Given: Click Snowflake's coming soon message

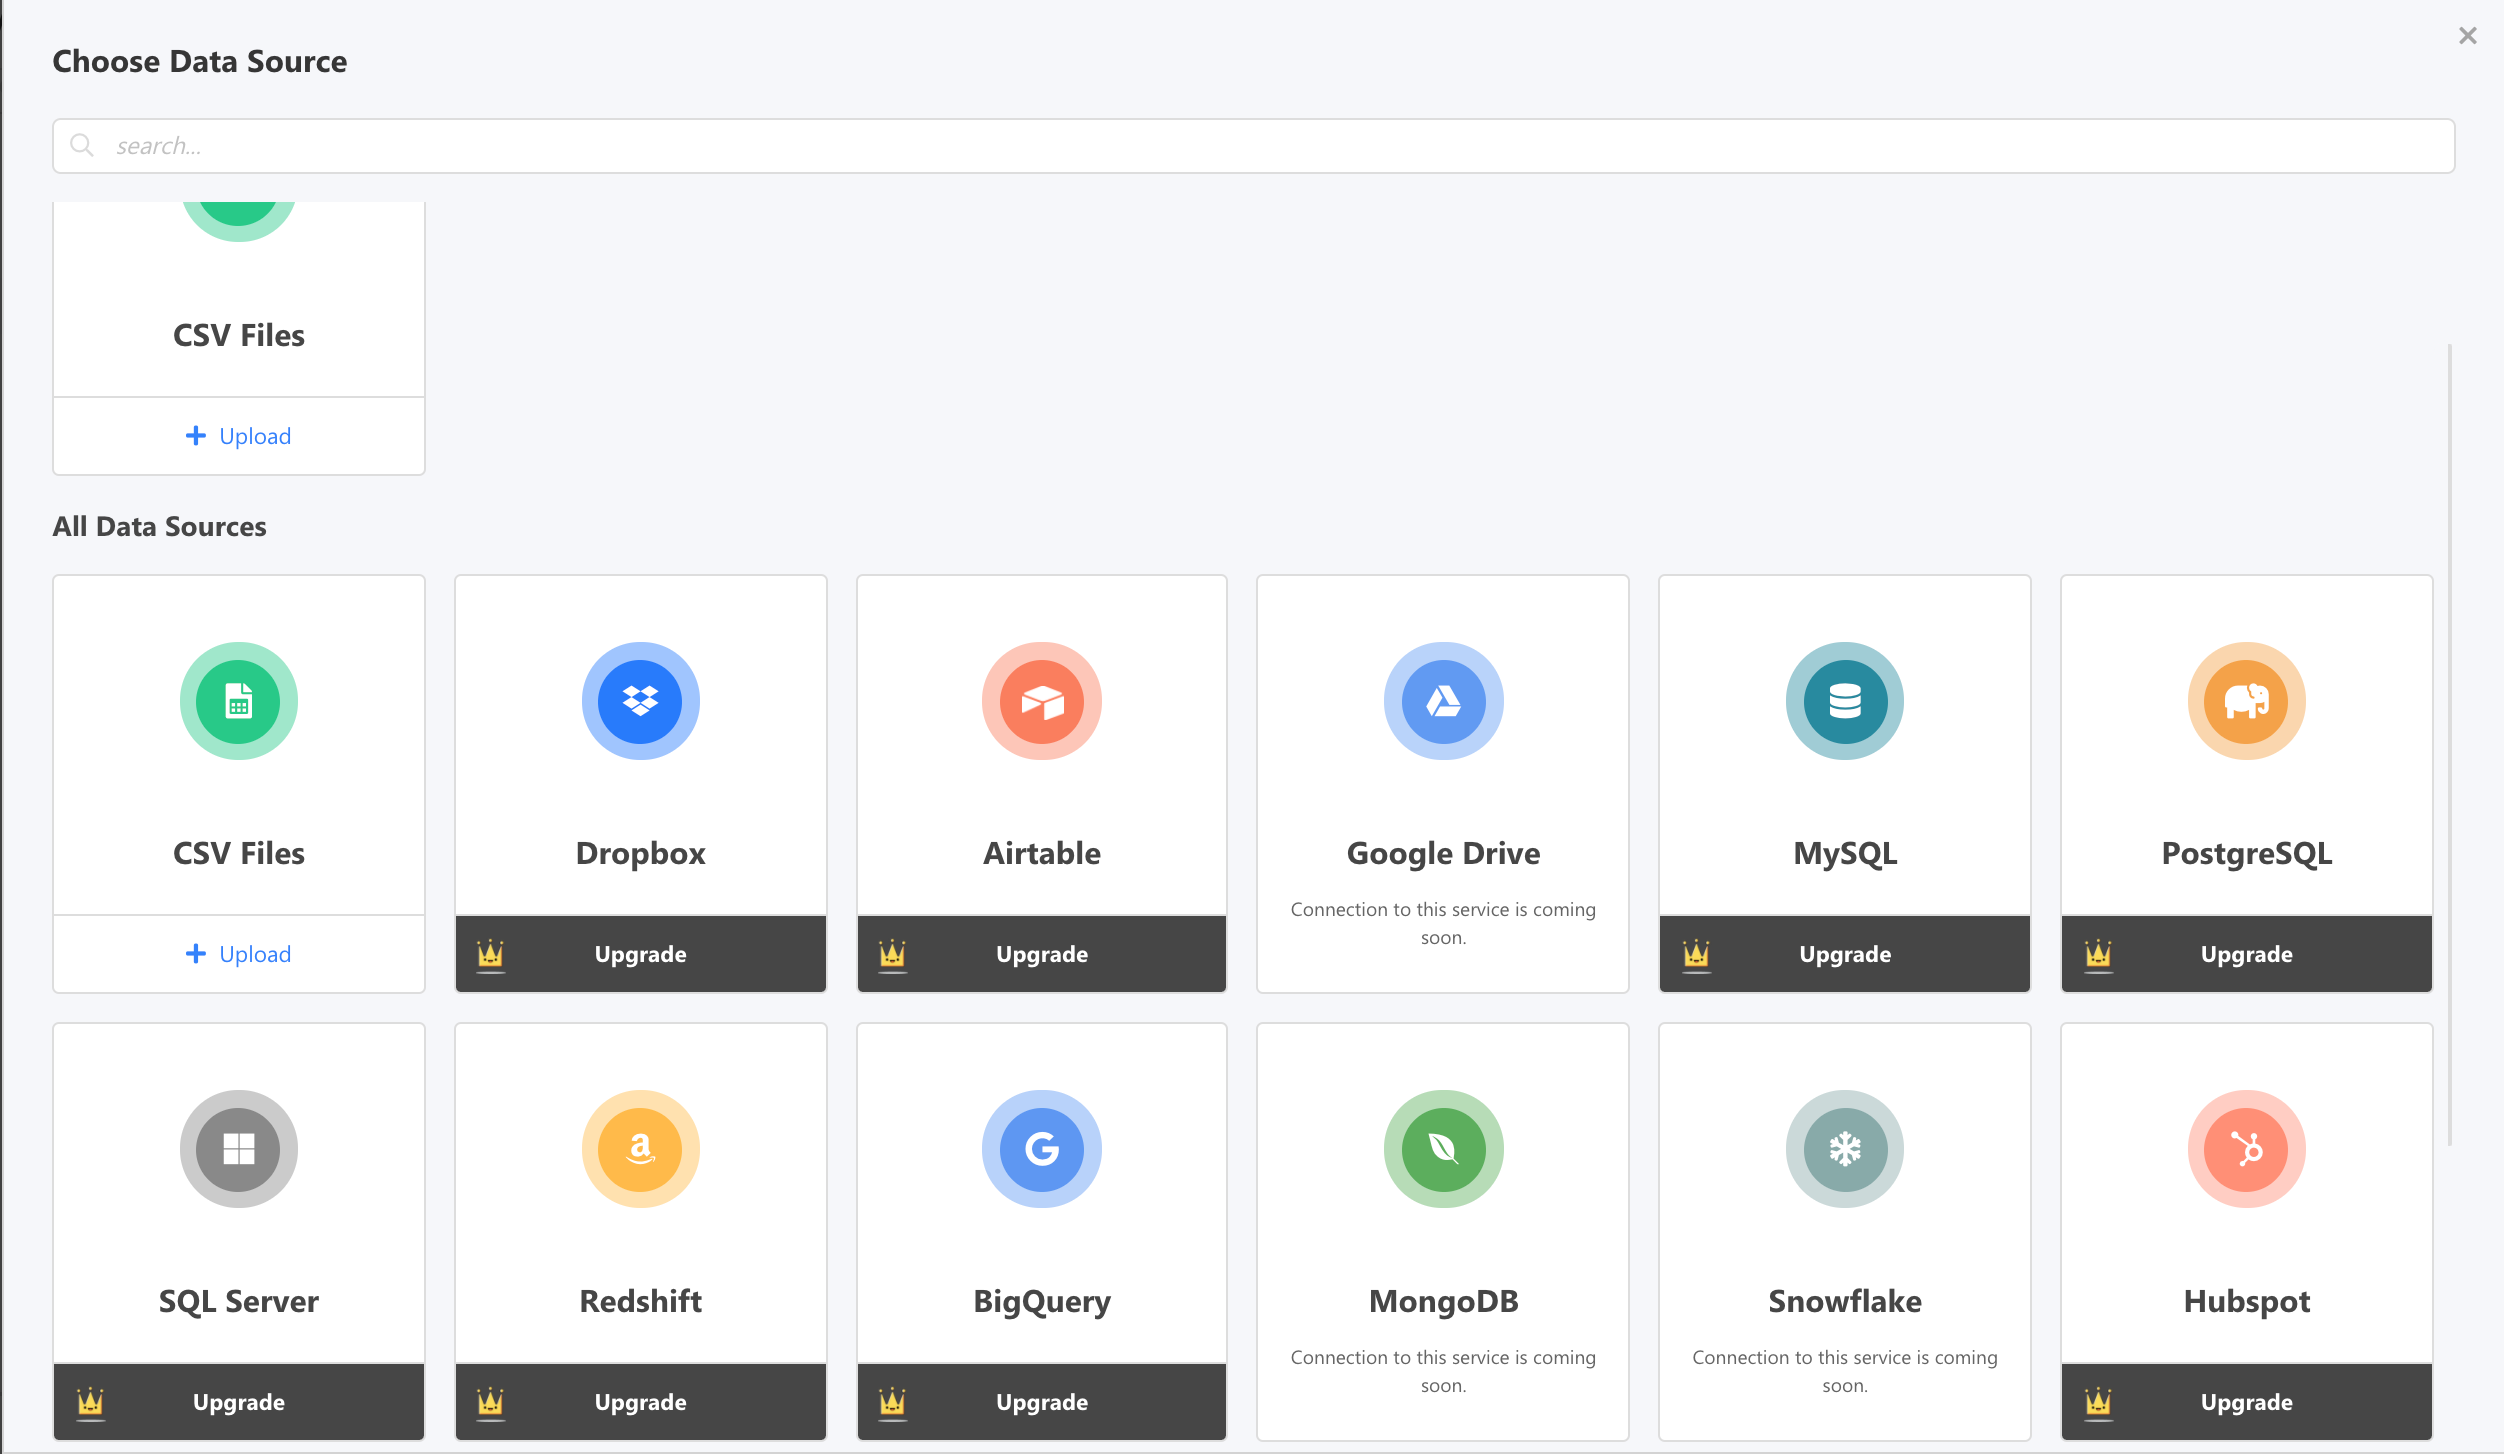Looking at the screenshot, I should click(1845, 1371).
